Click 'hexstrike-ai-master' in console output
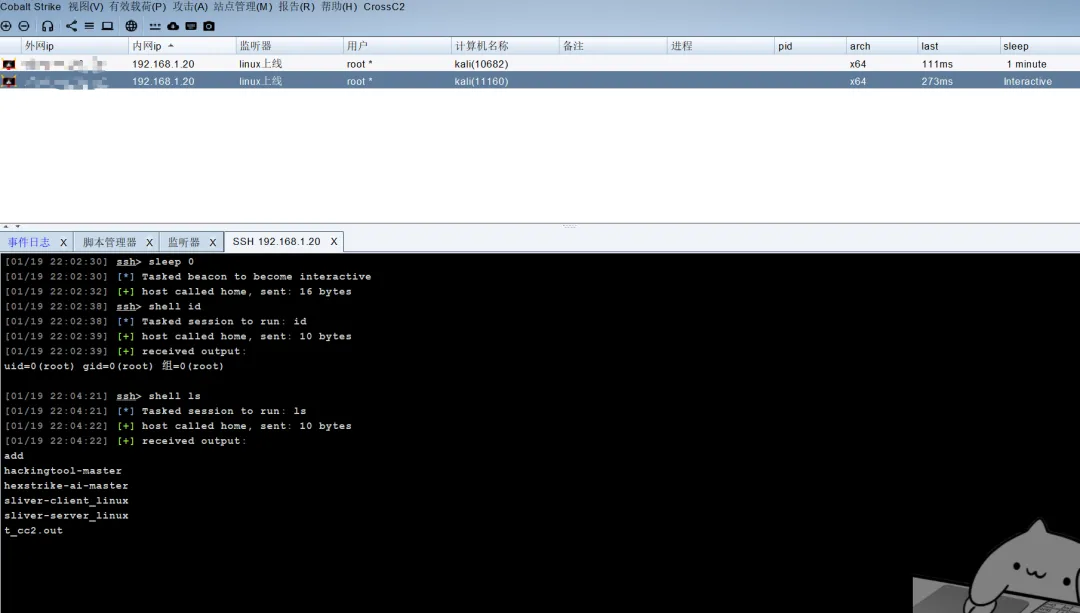 point(66,486)
